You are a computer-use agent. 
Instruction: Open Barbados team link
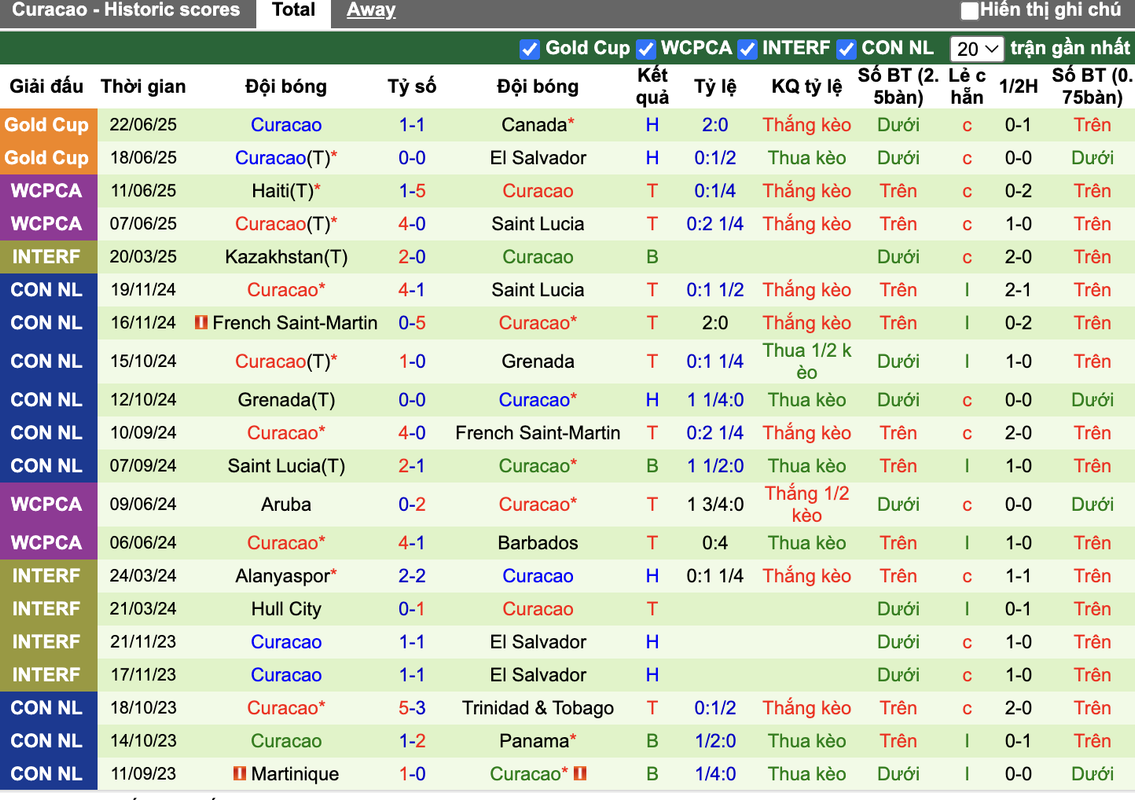538,542
